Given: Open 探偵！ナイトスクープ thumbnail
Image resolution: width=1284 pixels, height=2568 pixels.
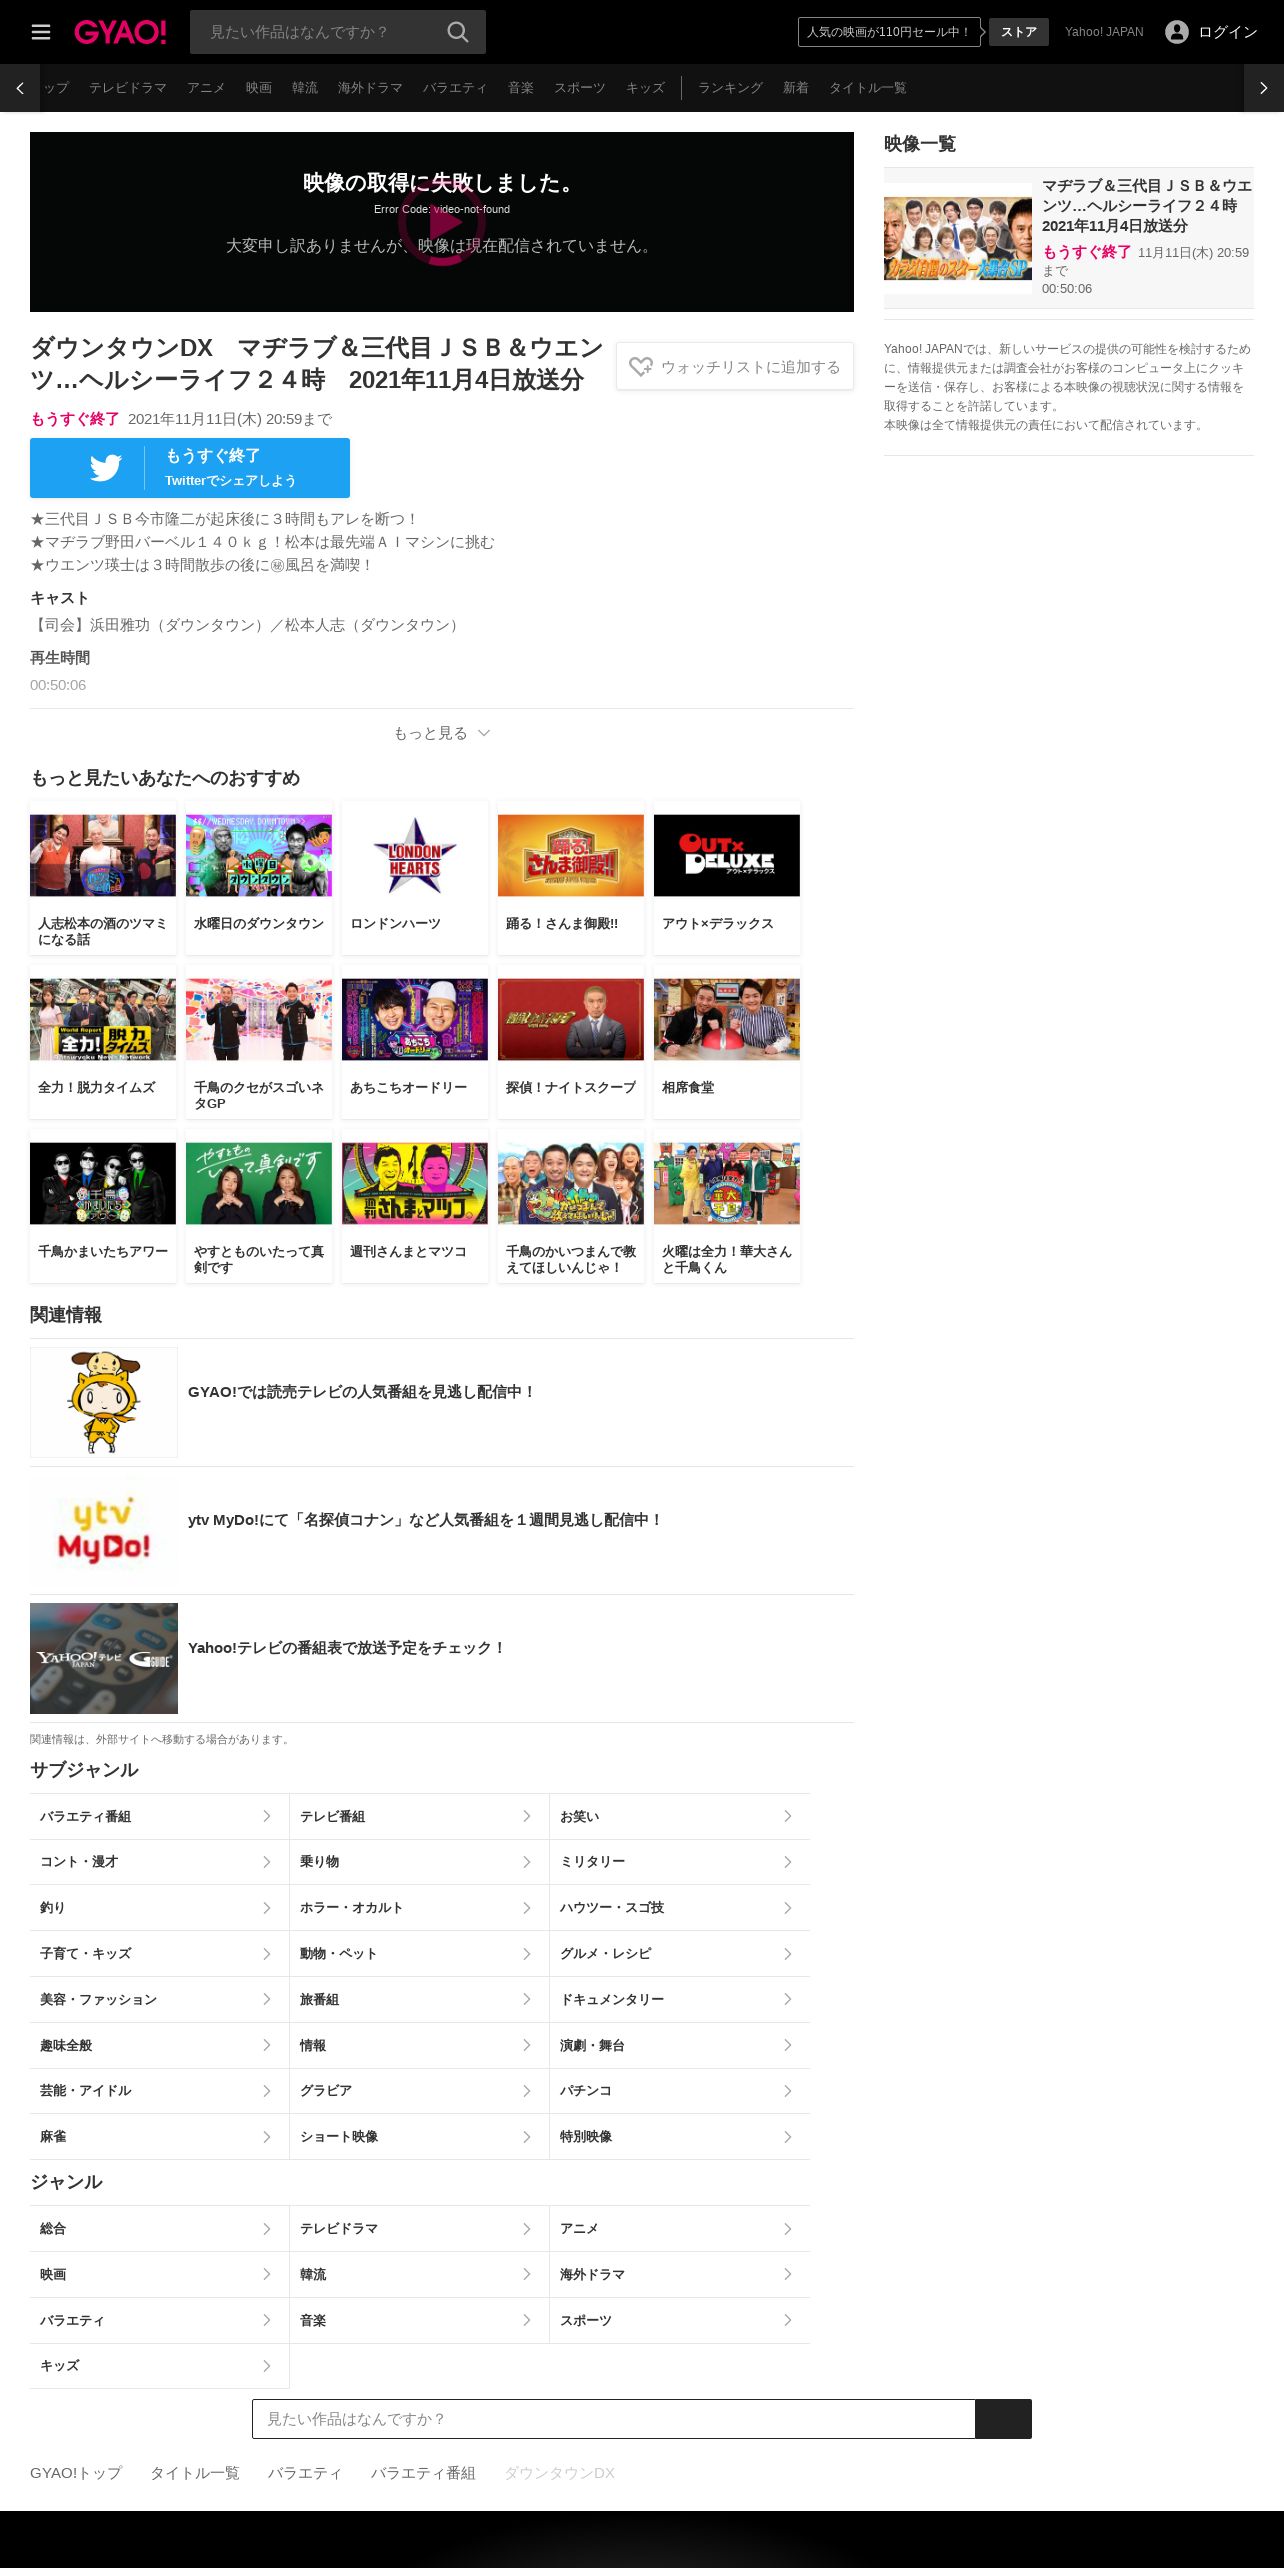Looking at the screenshot, I should (571, 1019).
